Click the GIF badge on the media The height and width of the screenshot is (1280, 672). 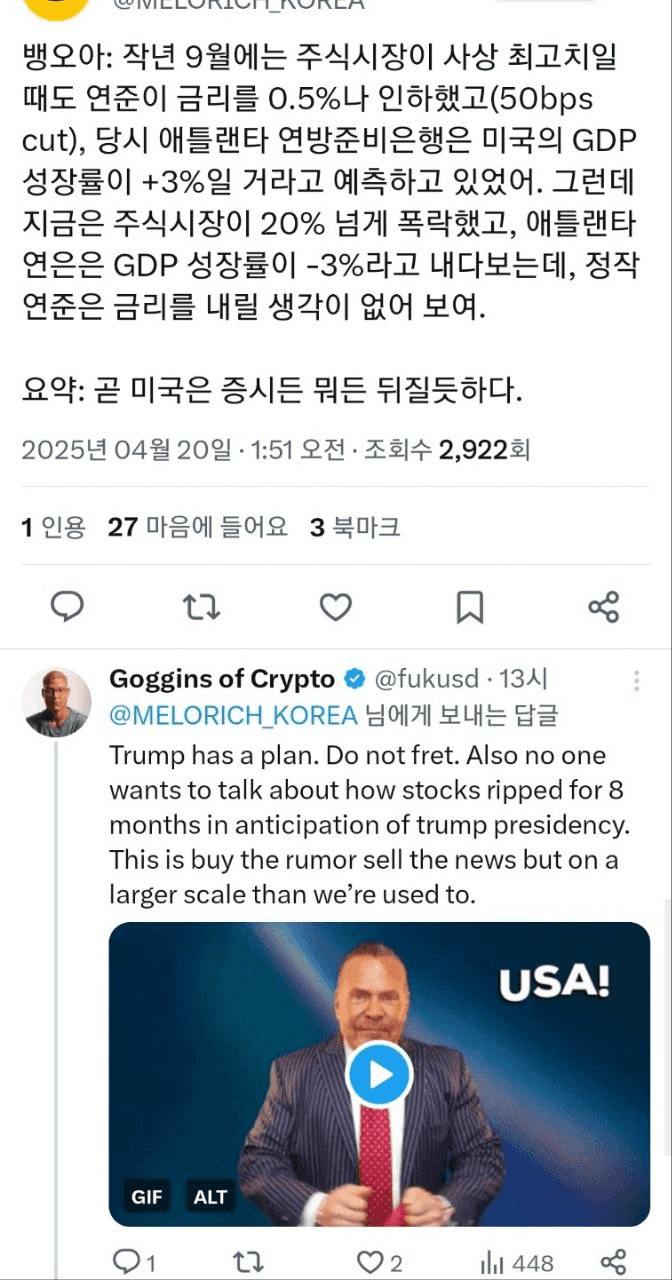pos(146,1196)
